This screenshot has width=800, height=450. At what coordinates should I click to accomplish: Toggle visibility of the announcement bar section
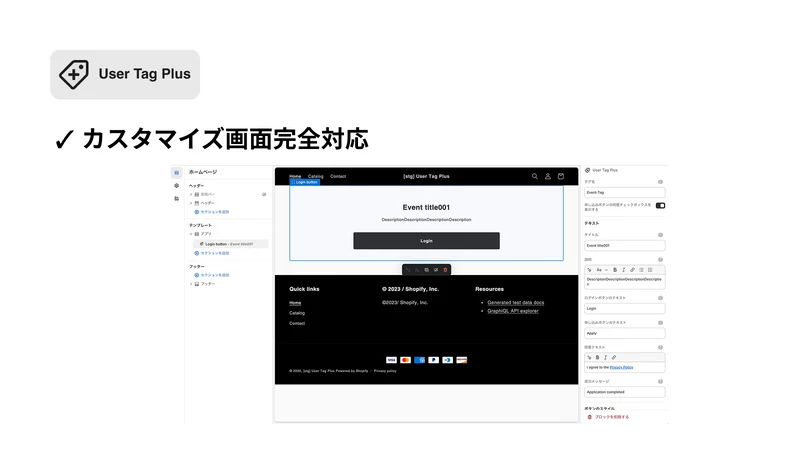pyautogui.click(x=264, y=194)
